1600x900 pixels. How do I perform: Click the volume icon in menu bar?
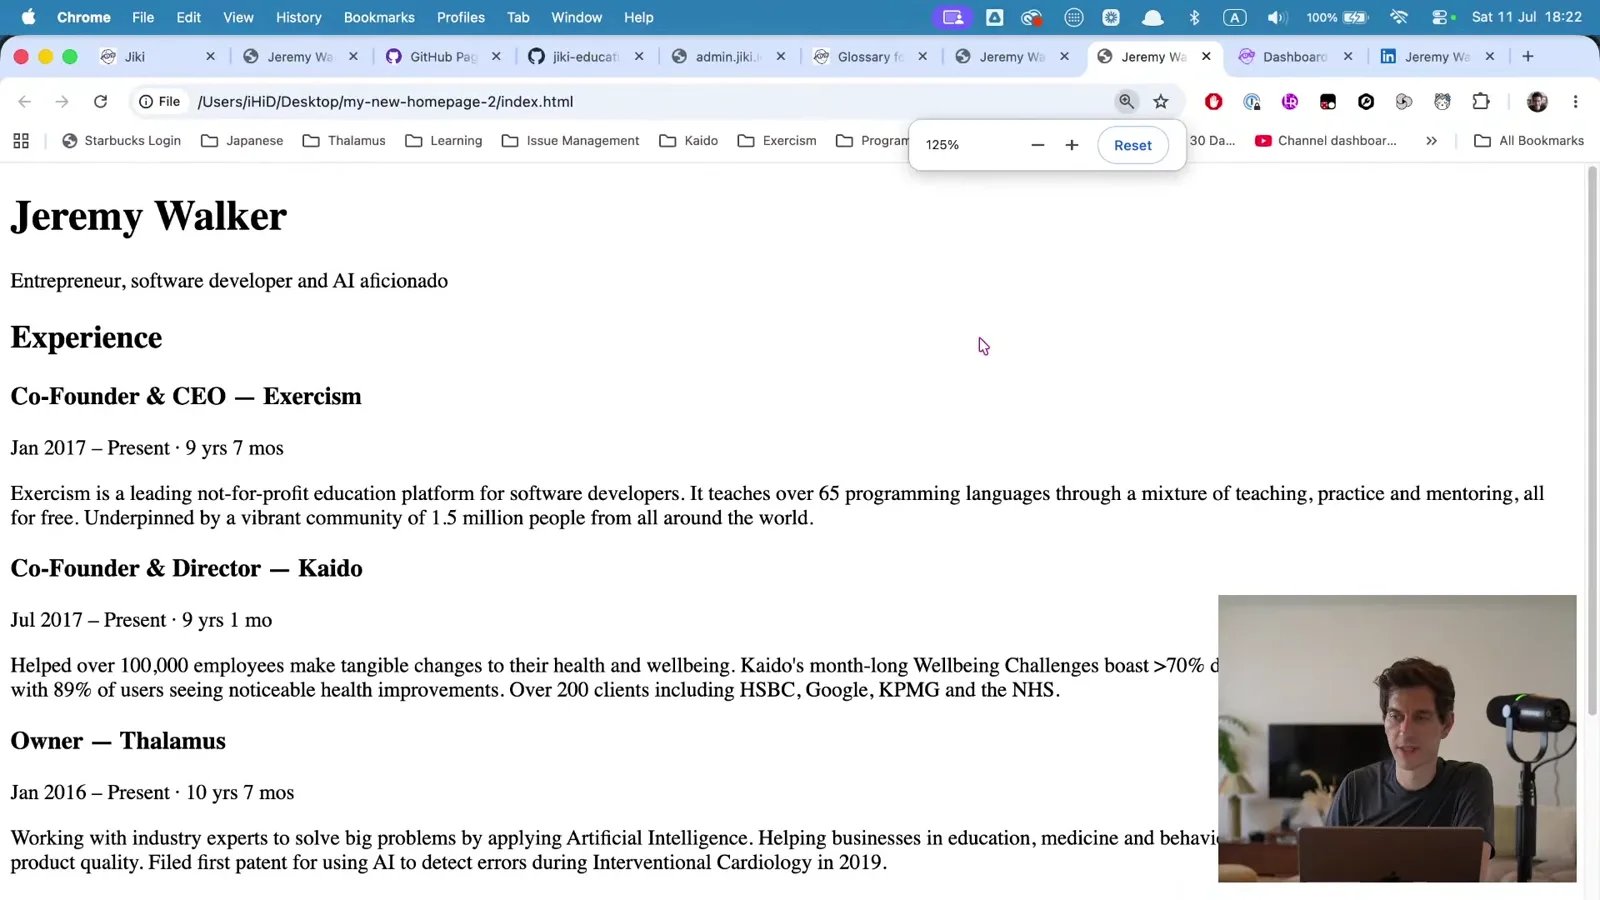click(x=1276, y=17)
